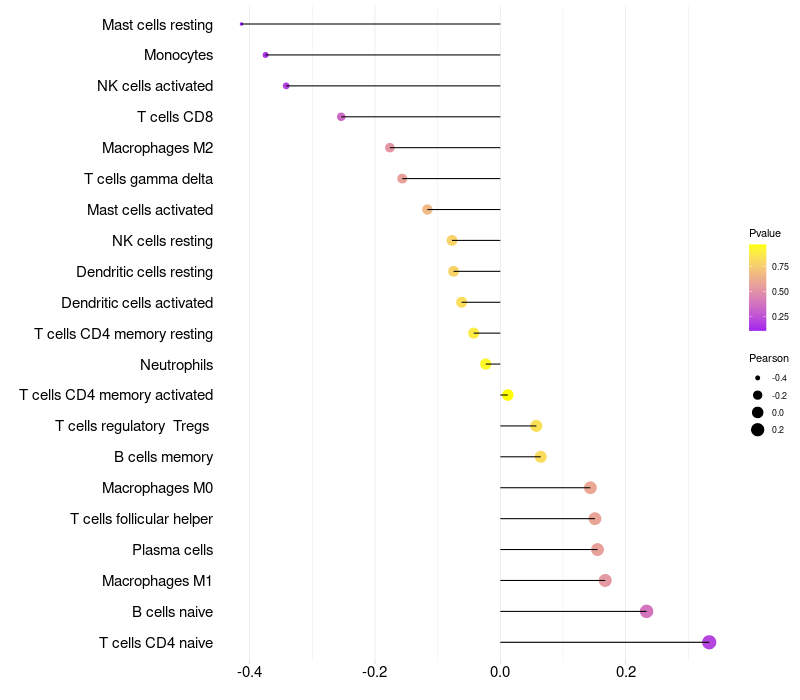Screen dimensions: 800x700
Task: Click the Macrophages M1 label
Action: click(x=157, y=581)
